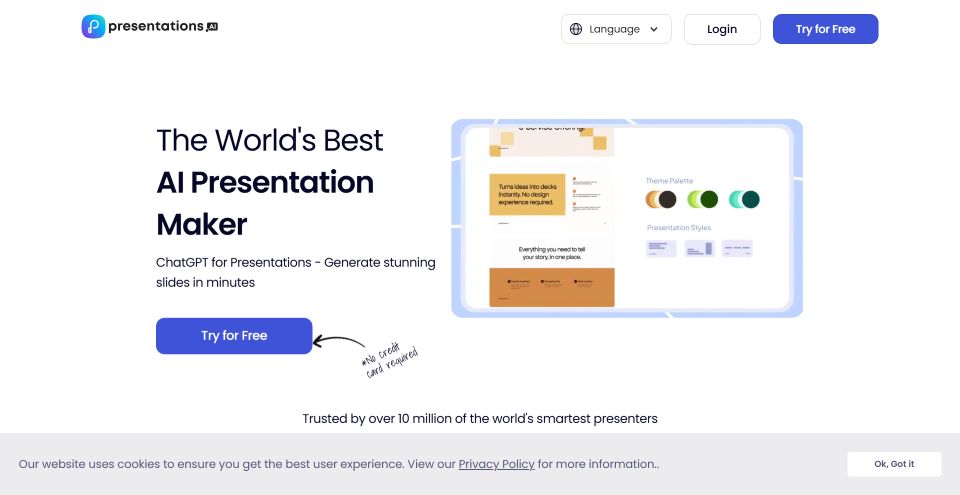This screenshot has width=960, height=495.
Task: Choose the third presentation style thumbnail
Action: tap(737, 248)
